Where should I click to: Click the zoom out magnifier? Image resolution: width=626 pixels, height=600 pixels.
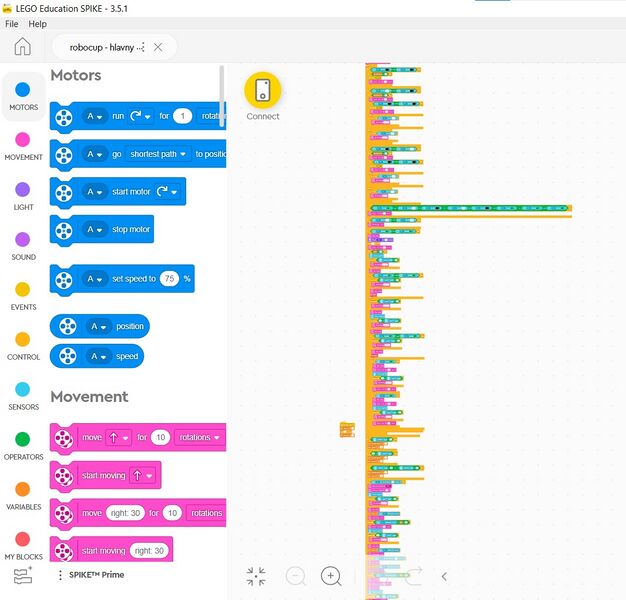pyautogui.click(x=295, y=576)
